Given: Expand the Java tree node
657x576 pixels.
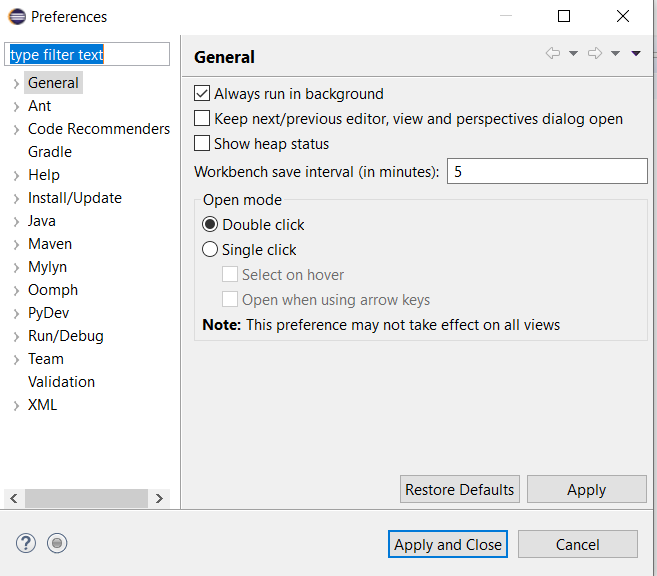Looking at the screenshot, I should (16, 221).
